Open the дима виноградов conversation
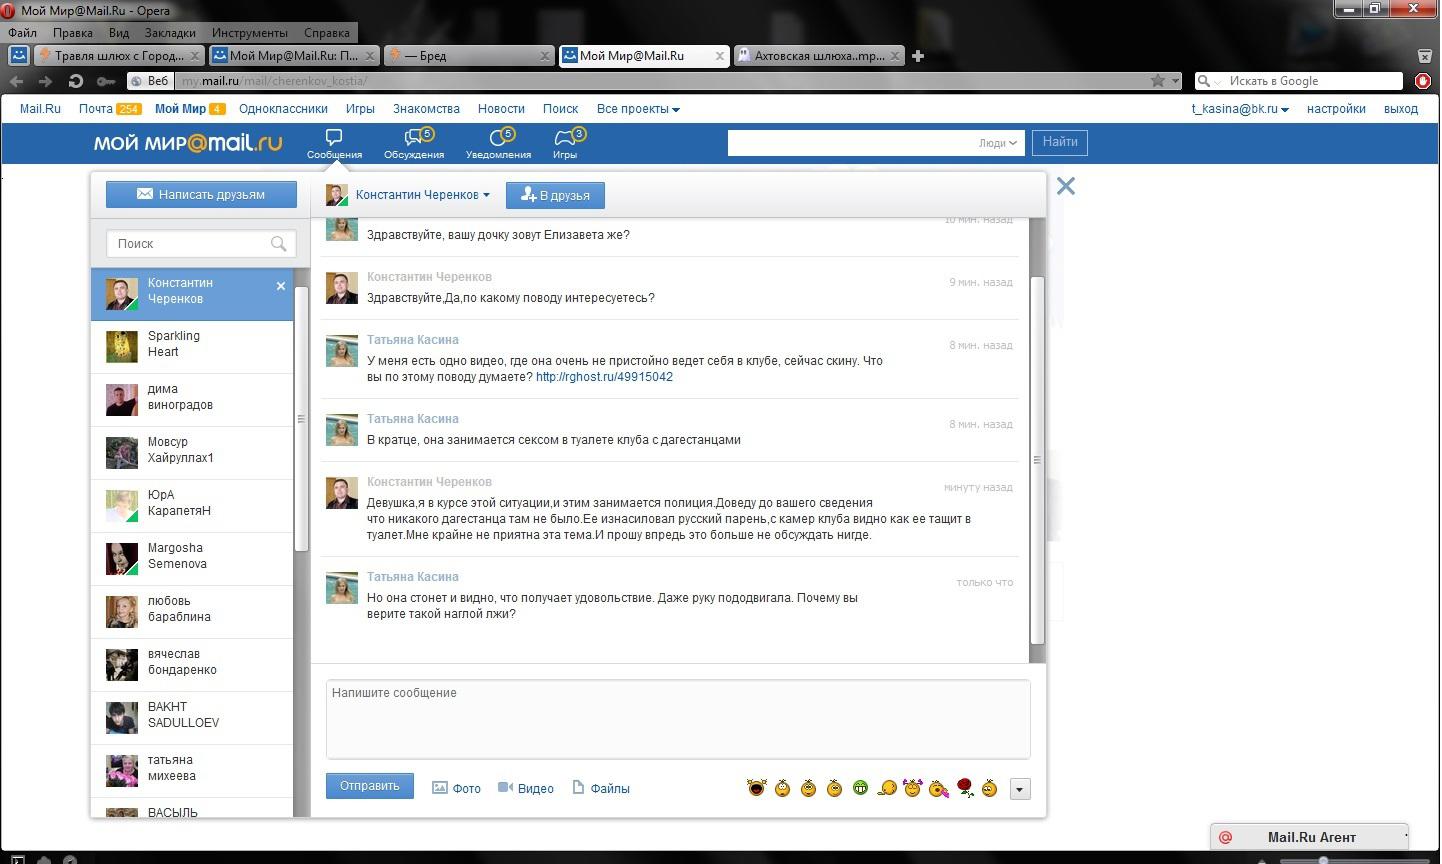 coord(192,400)
